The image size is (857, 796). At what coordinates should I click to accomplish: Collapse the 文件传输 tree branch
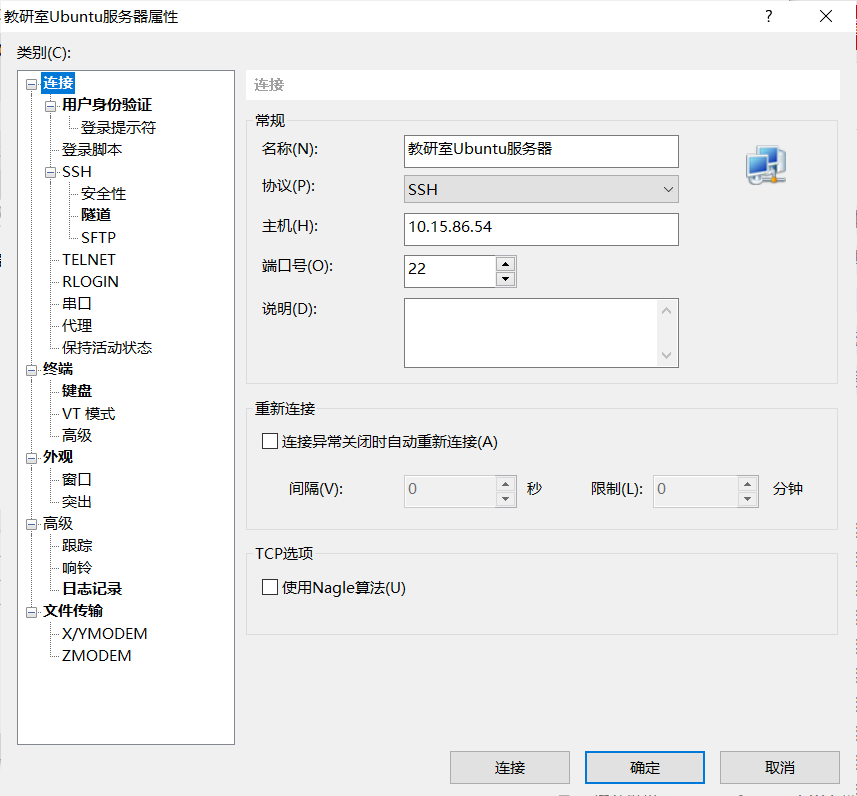[31, 610]
